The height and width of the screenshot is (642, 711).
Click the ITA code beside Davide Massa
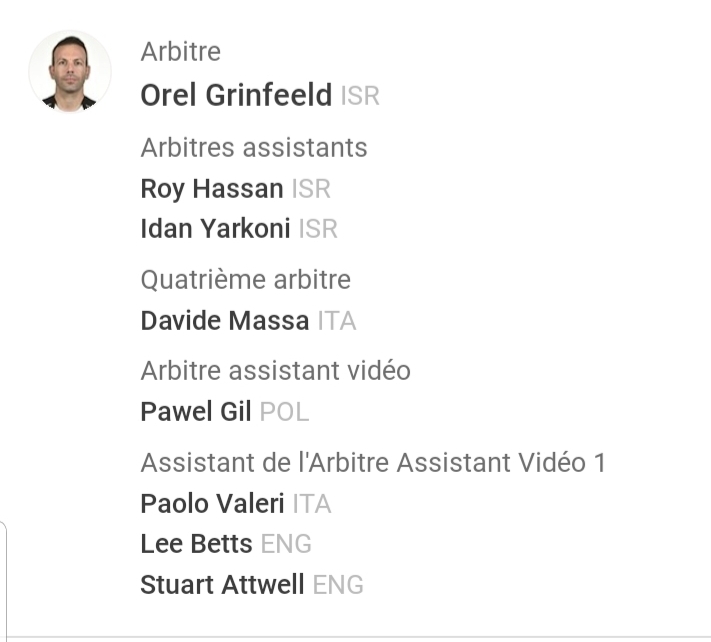(x=337, y=321)
